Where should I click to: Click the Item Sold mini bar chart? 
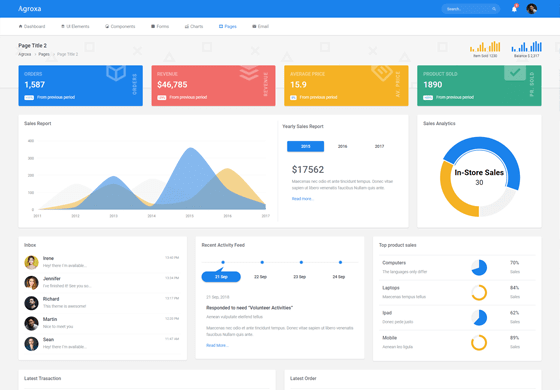[485, 47]
